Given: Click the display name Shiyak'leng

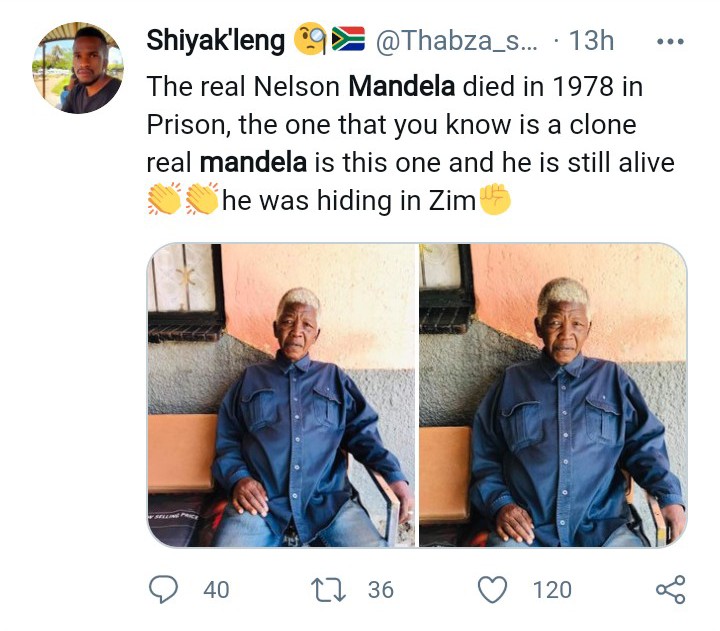Looking at the screenshot, I should (214, 41).
